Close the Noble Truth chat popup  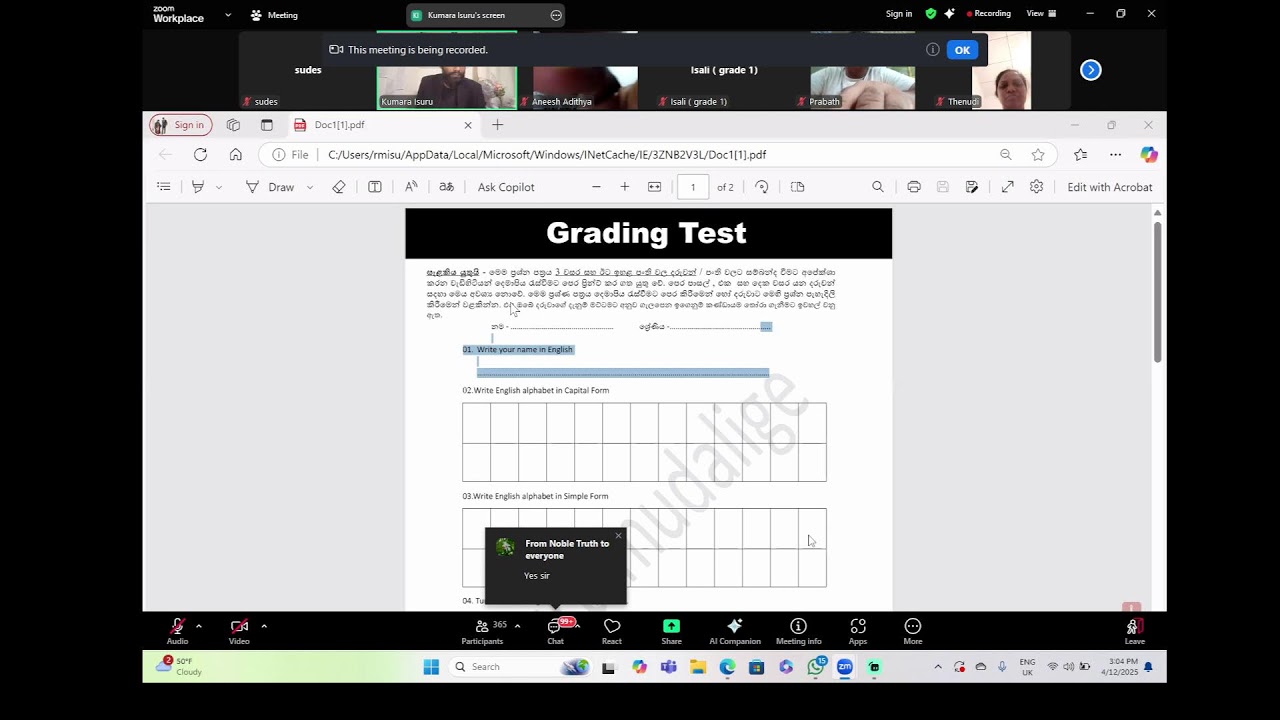coord(618,536)
